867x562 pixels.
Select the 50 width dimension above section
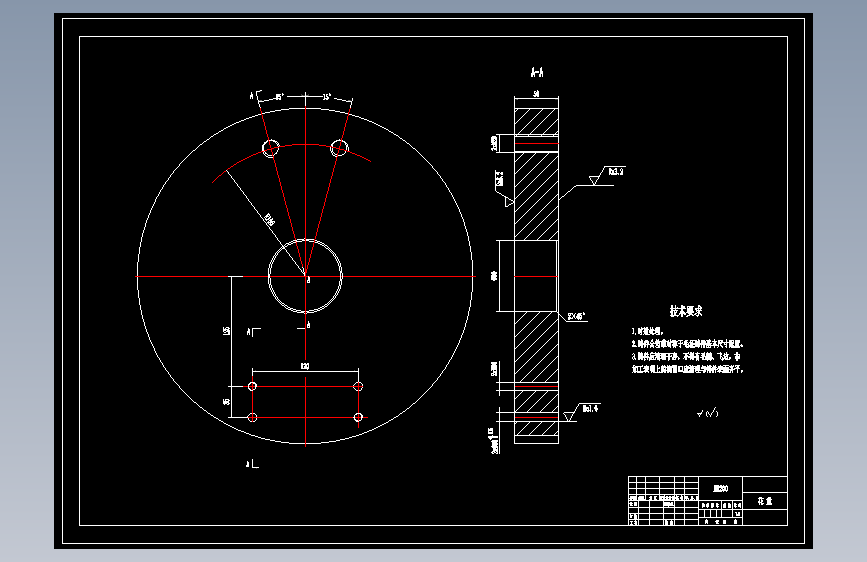536,93
